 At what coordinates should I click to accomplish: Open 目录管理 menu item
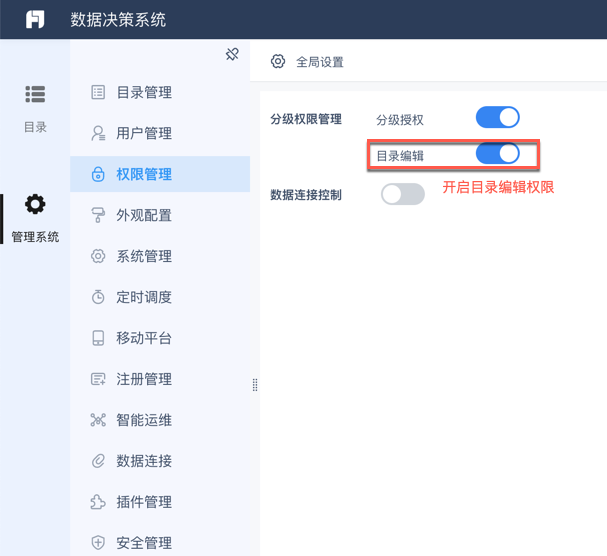[x=144, y=93]
